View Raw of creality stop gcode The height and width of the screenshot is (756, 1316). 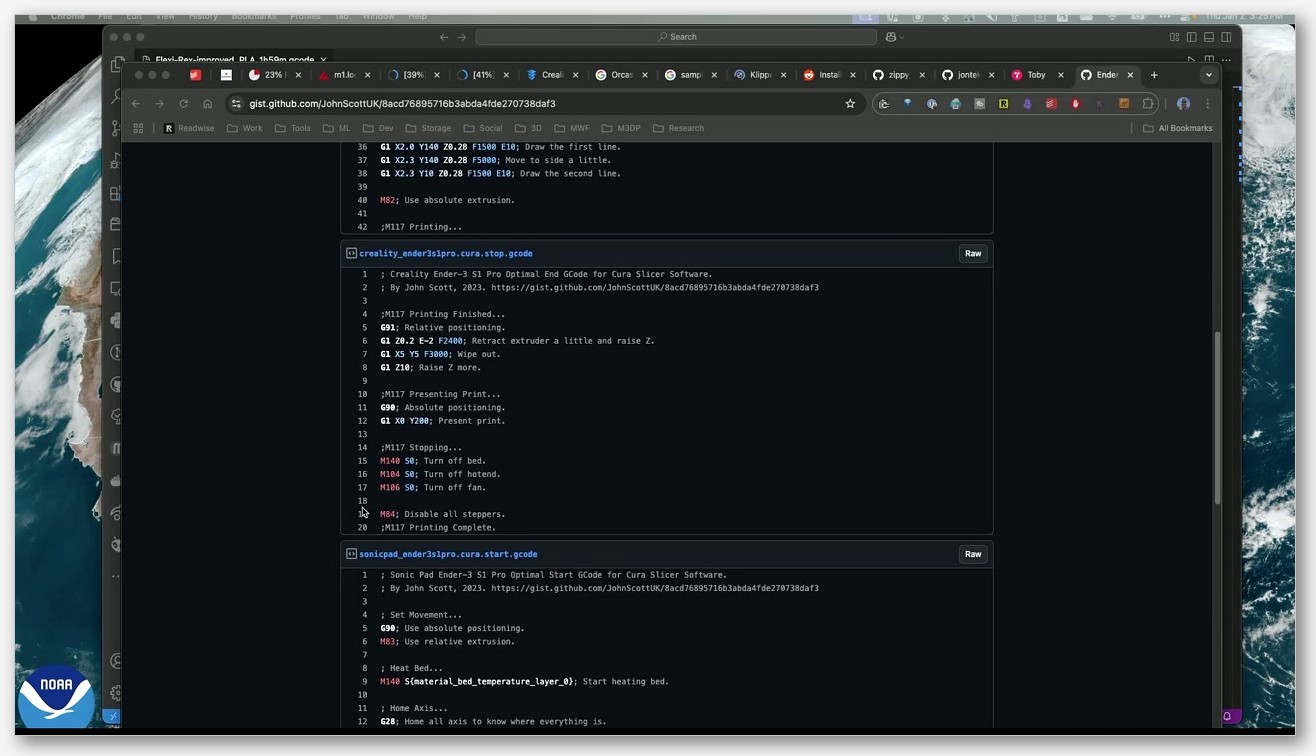coord(973,253)
